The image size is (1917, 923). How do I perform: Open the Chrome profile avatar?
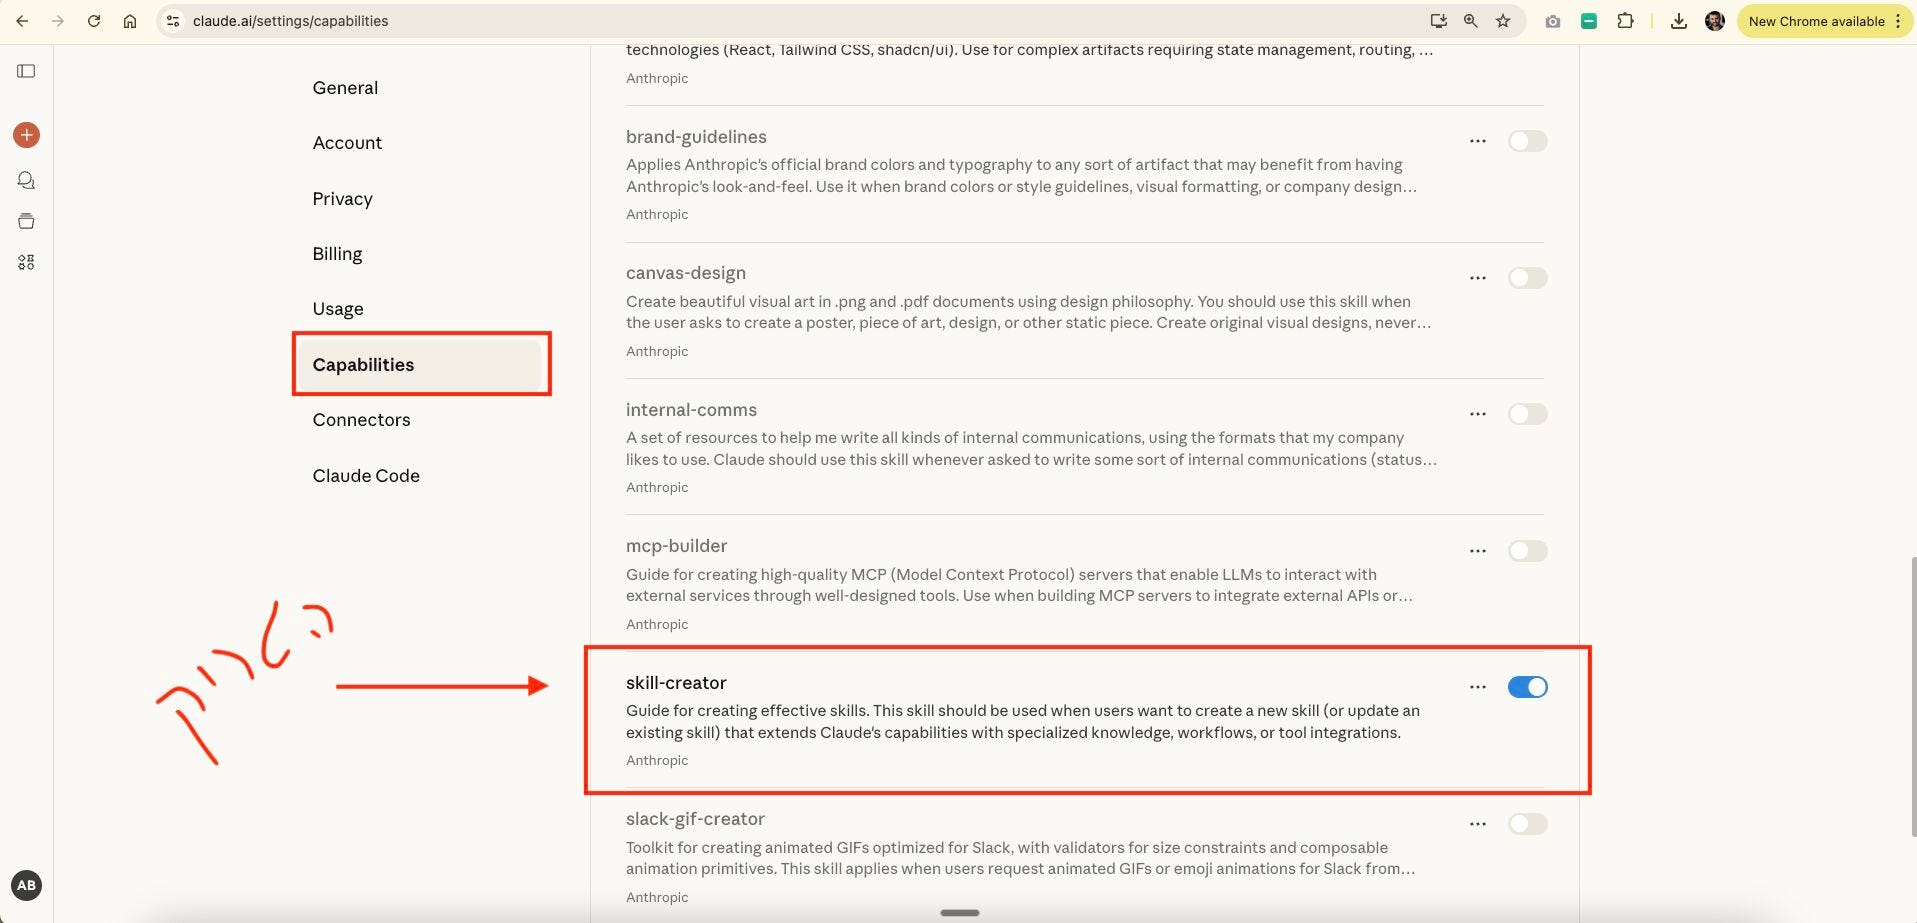pyautogui.click(x=1714, y=21)
